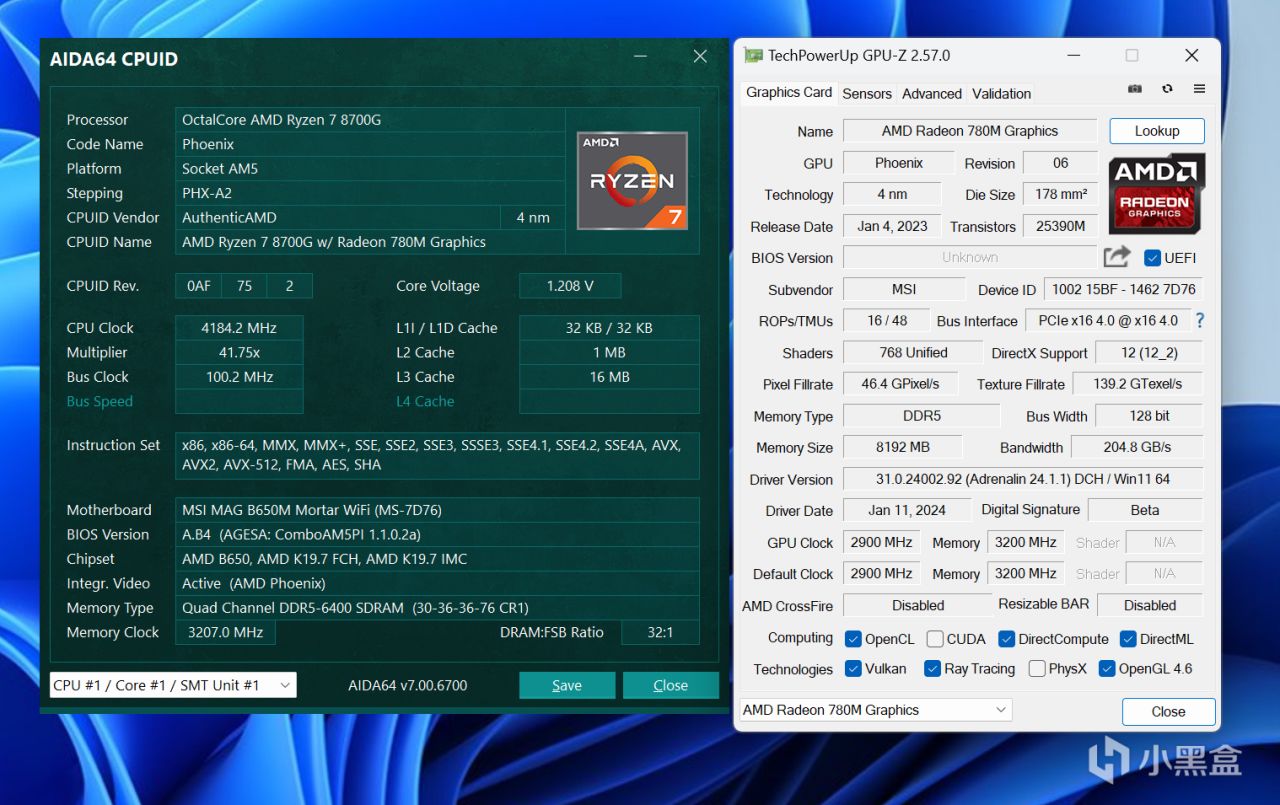Switch to the Validation tab

[x=1001, y=93]
